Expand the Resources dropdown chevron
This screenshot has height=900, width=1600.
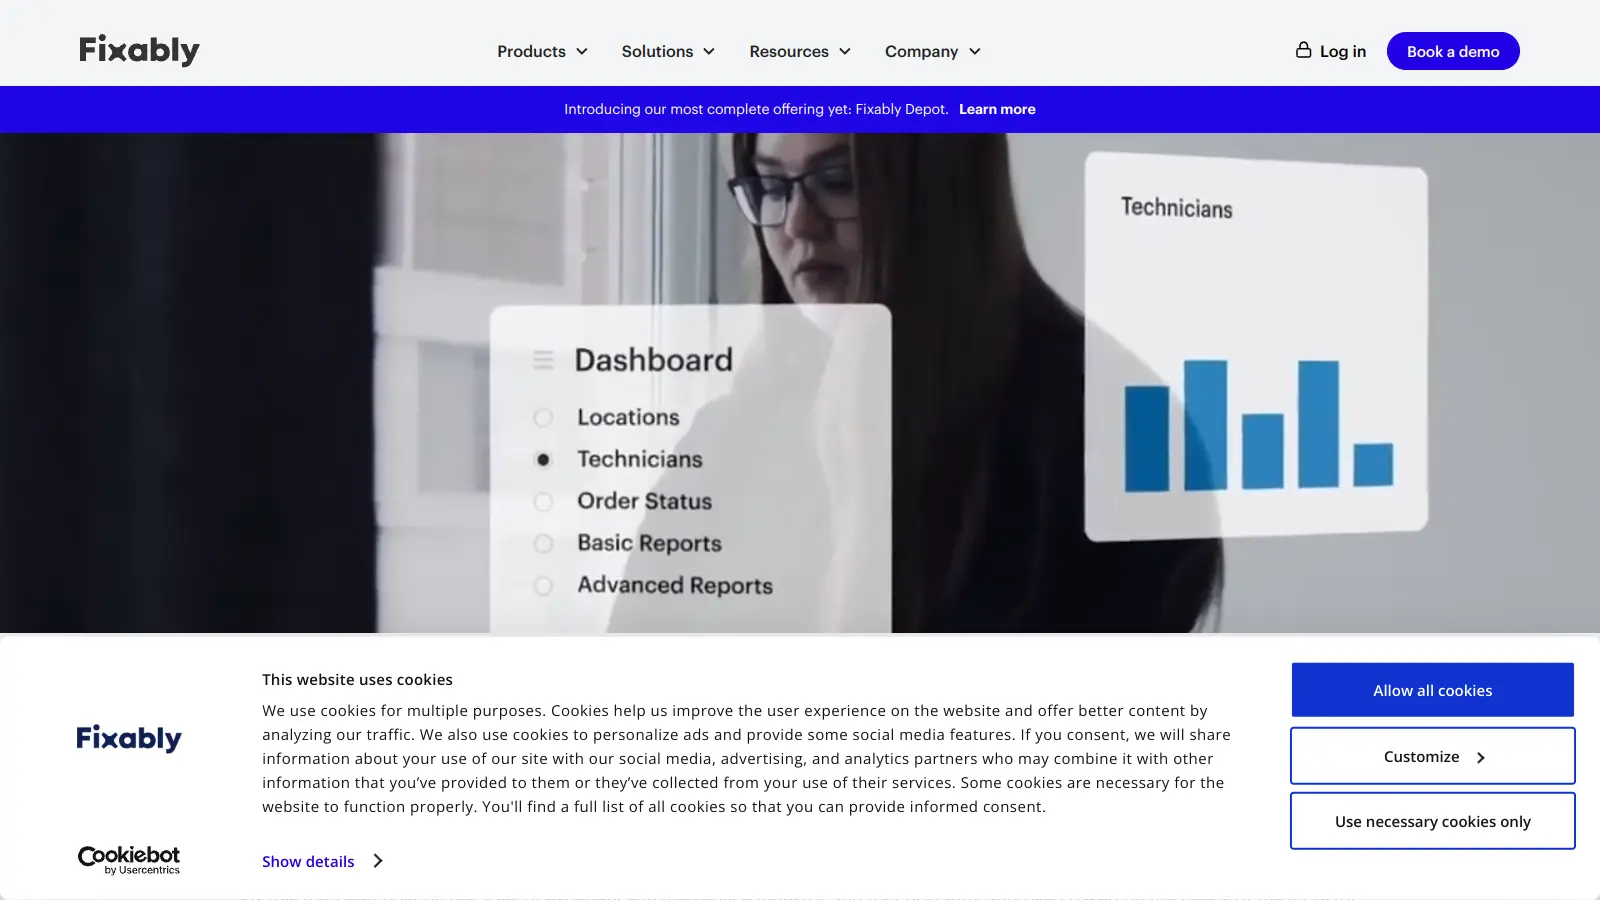(x=845, y=51)
